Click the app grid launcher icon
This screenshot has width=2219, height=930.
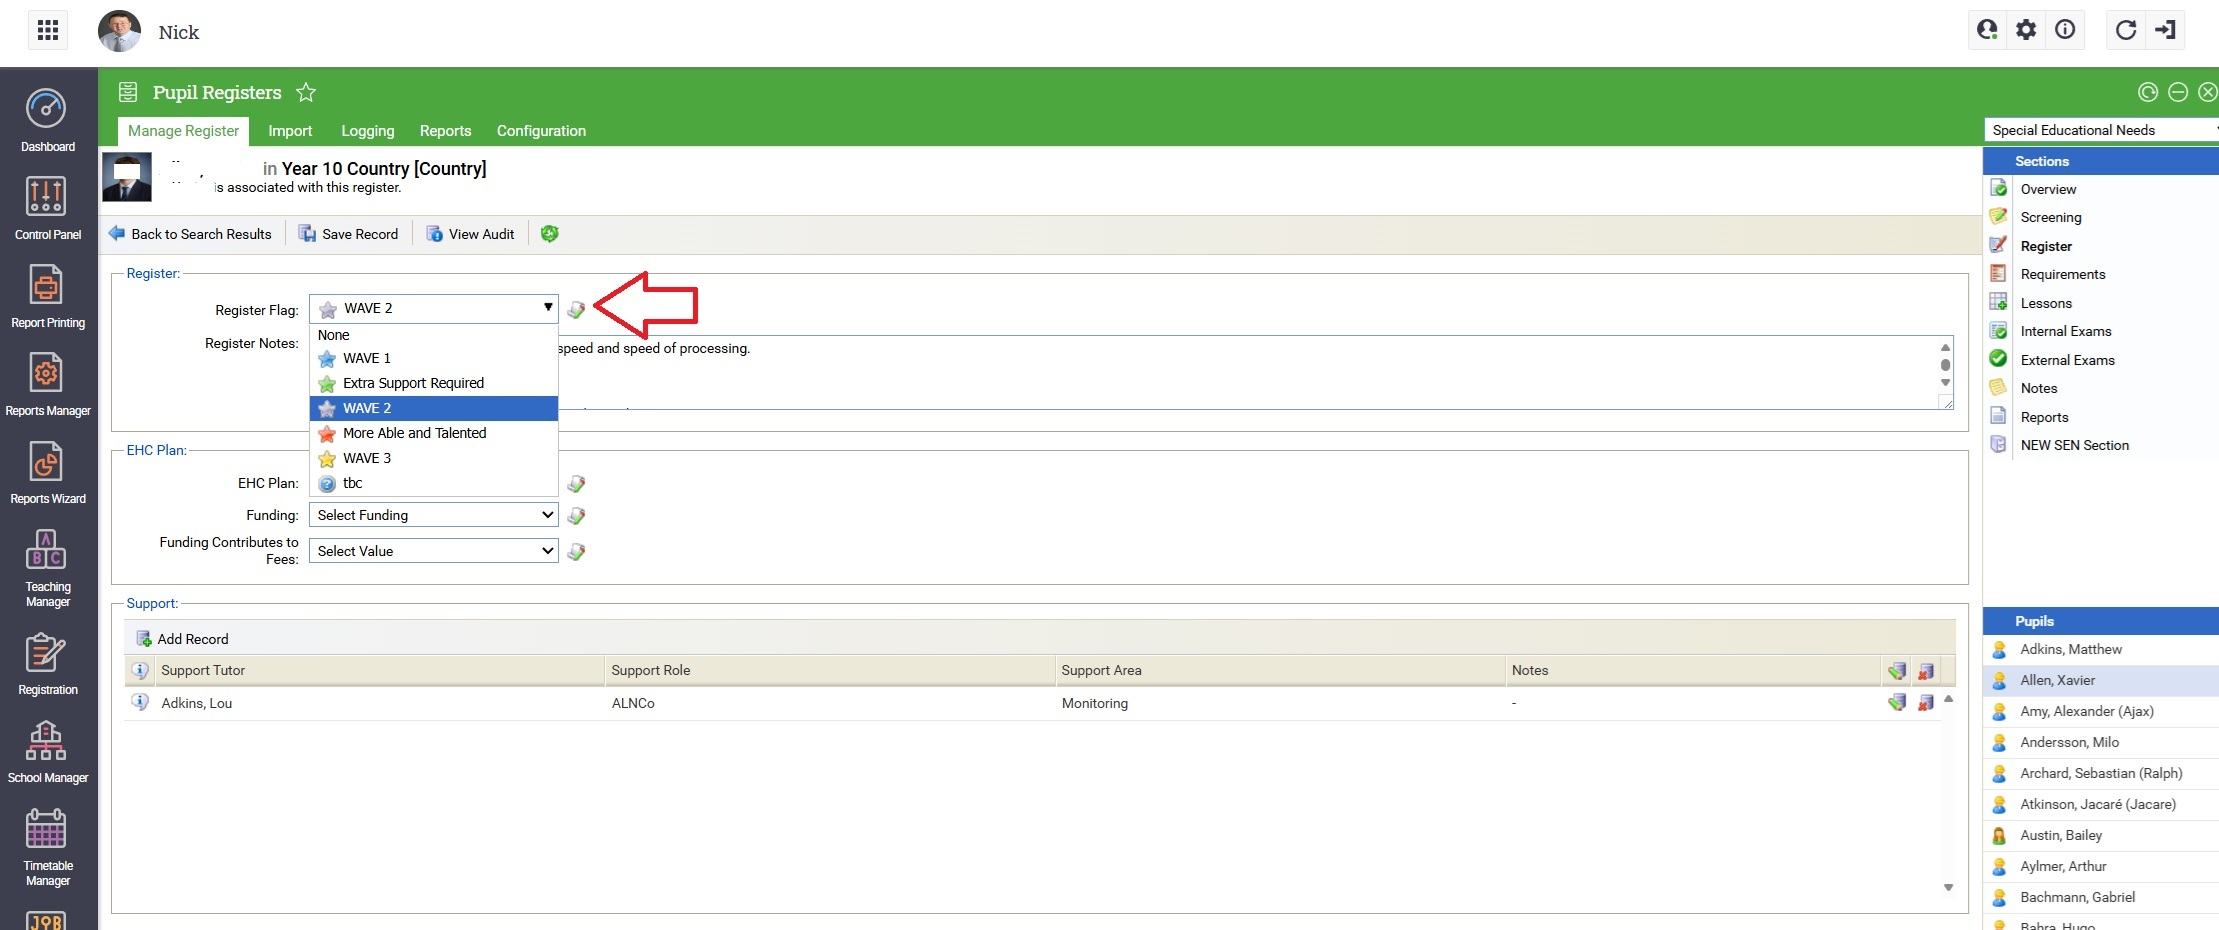(x=48, y=31)
